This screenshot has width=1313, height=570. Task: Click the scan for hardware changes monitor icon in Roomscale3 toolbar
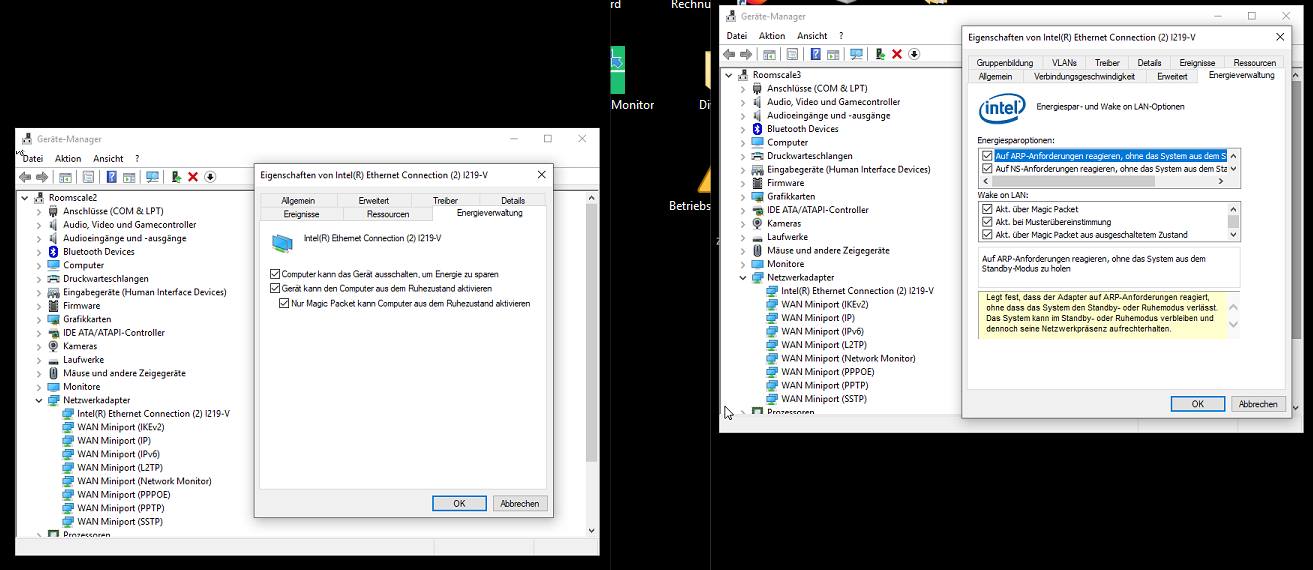(x=856, y=54)
